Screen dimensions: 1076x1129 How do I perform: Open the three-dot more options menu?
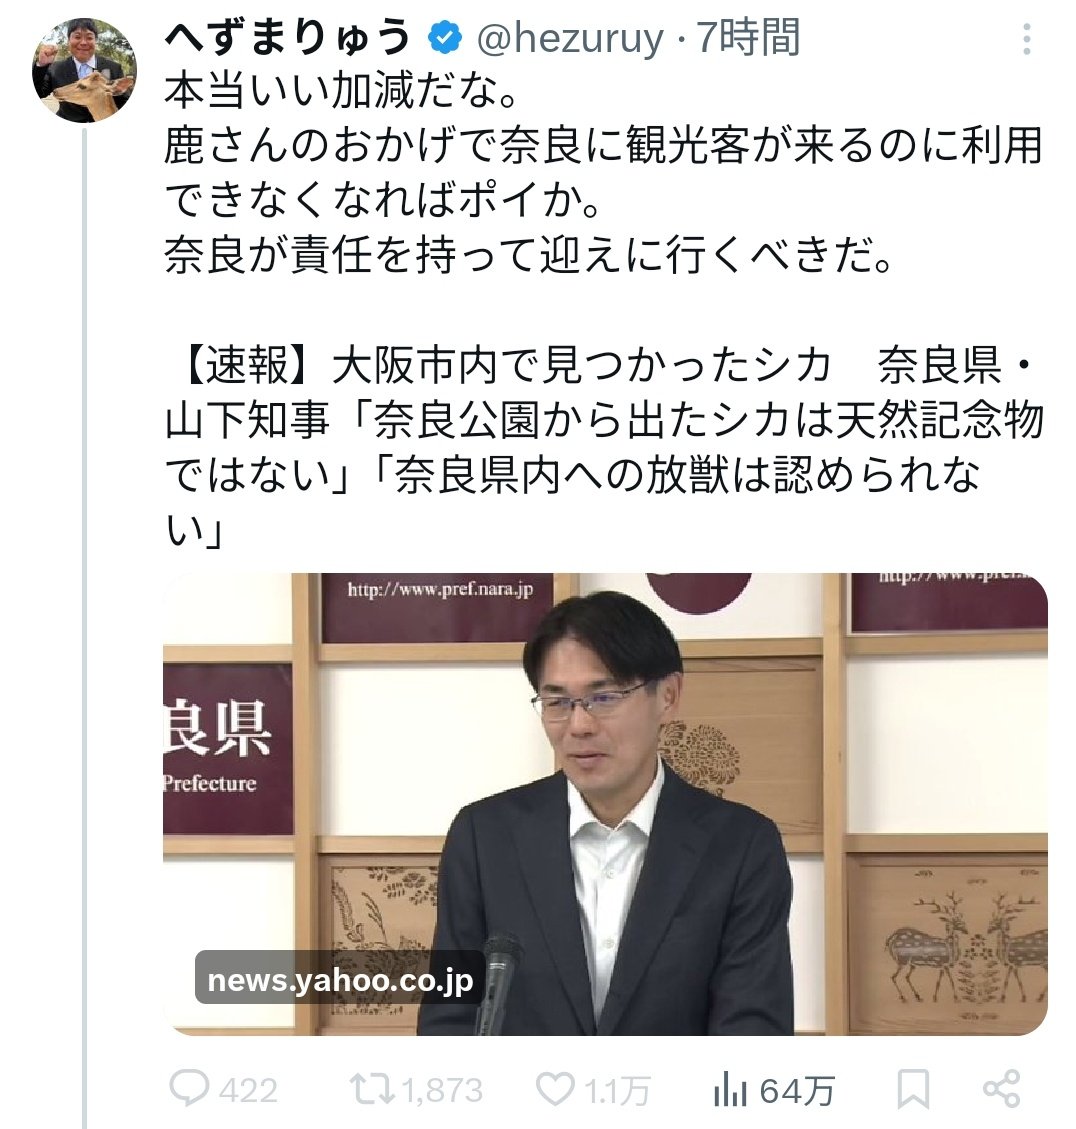tap(1026, 39)
